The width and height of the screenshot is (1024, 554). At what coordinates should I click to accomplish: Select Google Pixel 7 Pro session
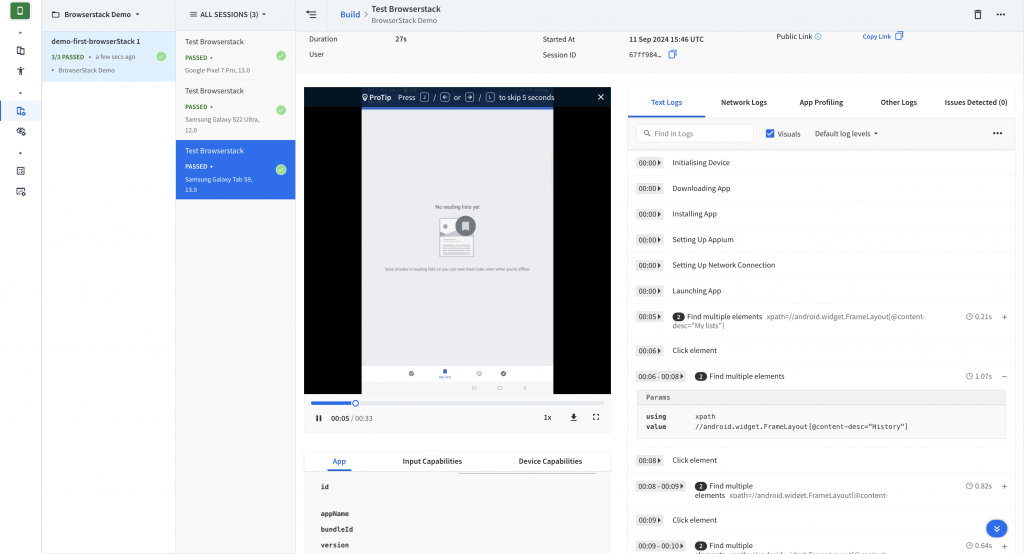pyautogui.click(x=235, y=56)
